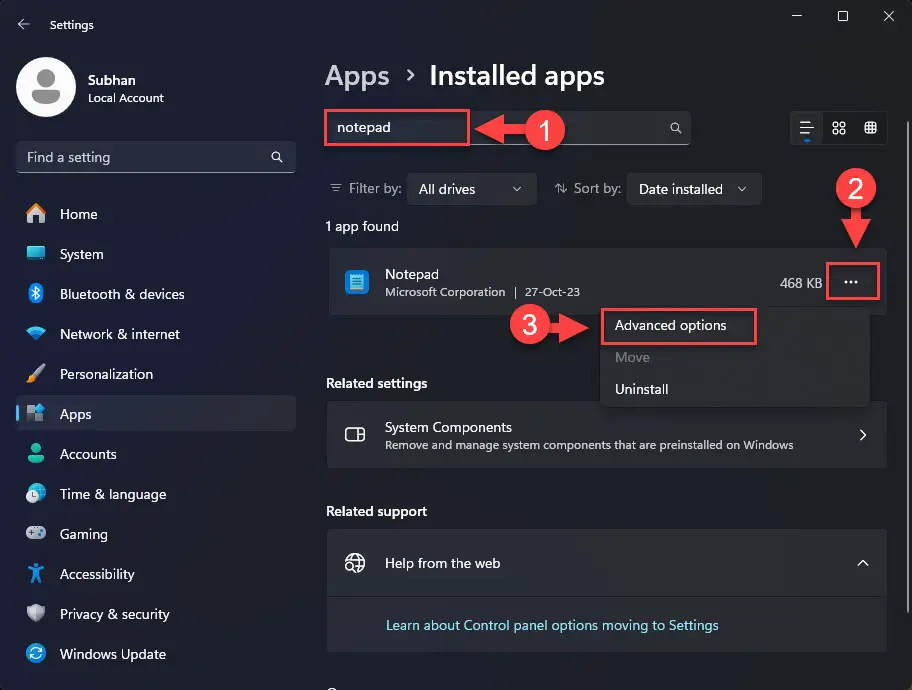
Task: Open System Components settings
Action: point(606,435)
